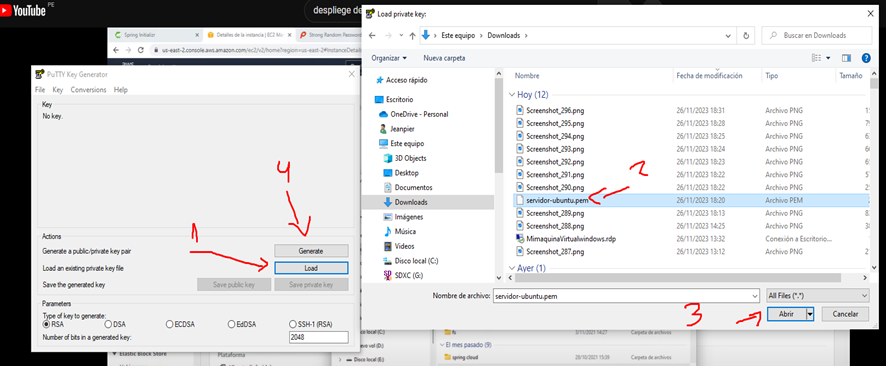Select the Imágenes folder
Viewport: 886px width, 366px height.
click(x=403, y=217)
